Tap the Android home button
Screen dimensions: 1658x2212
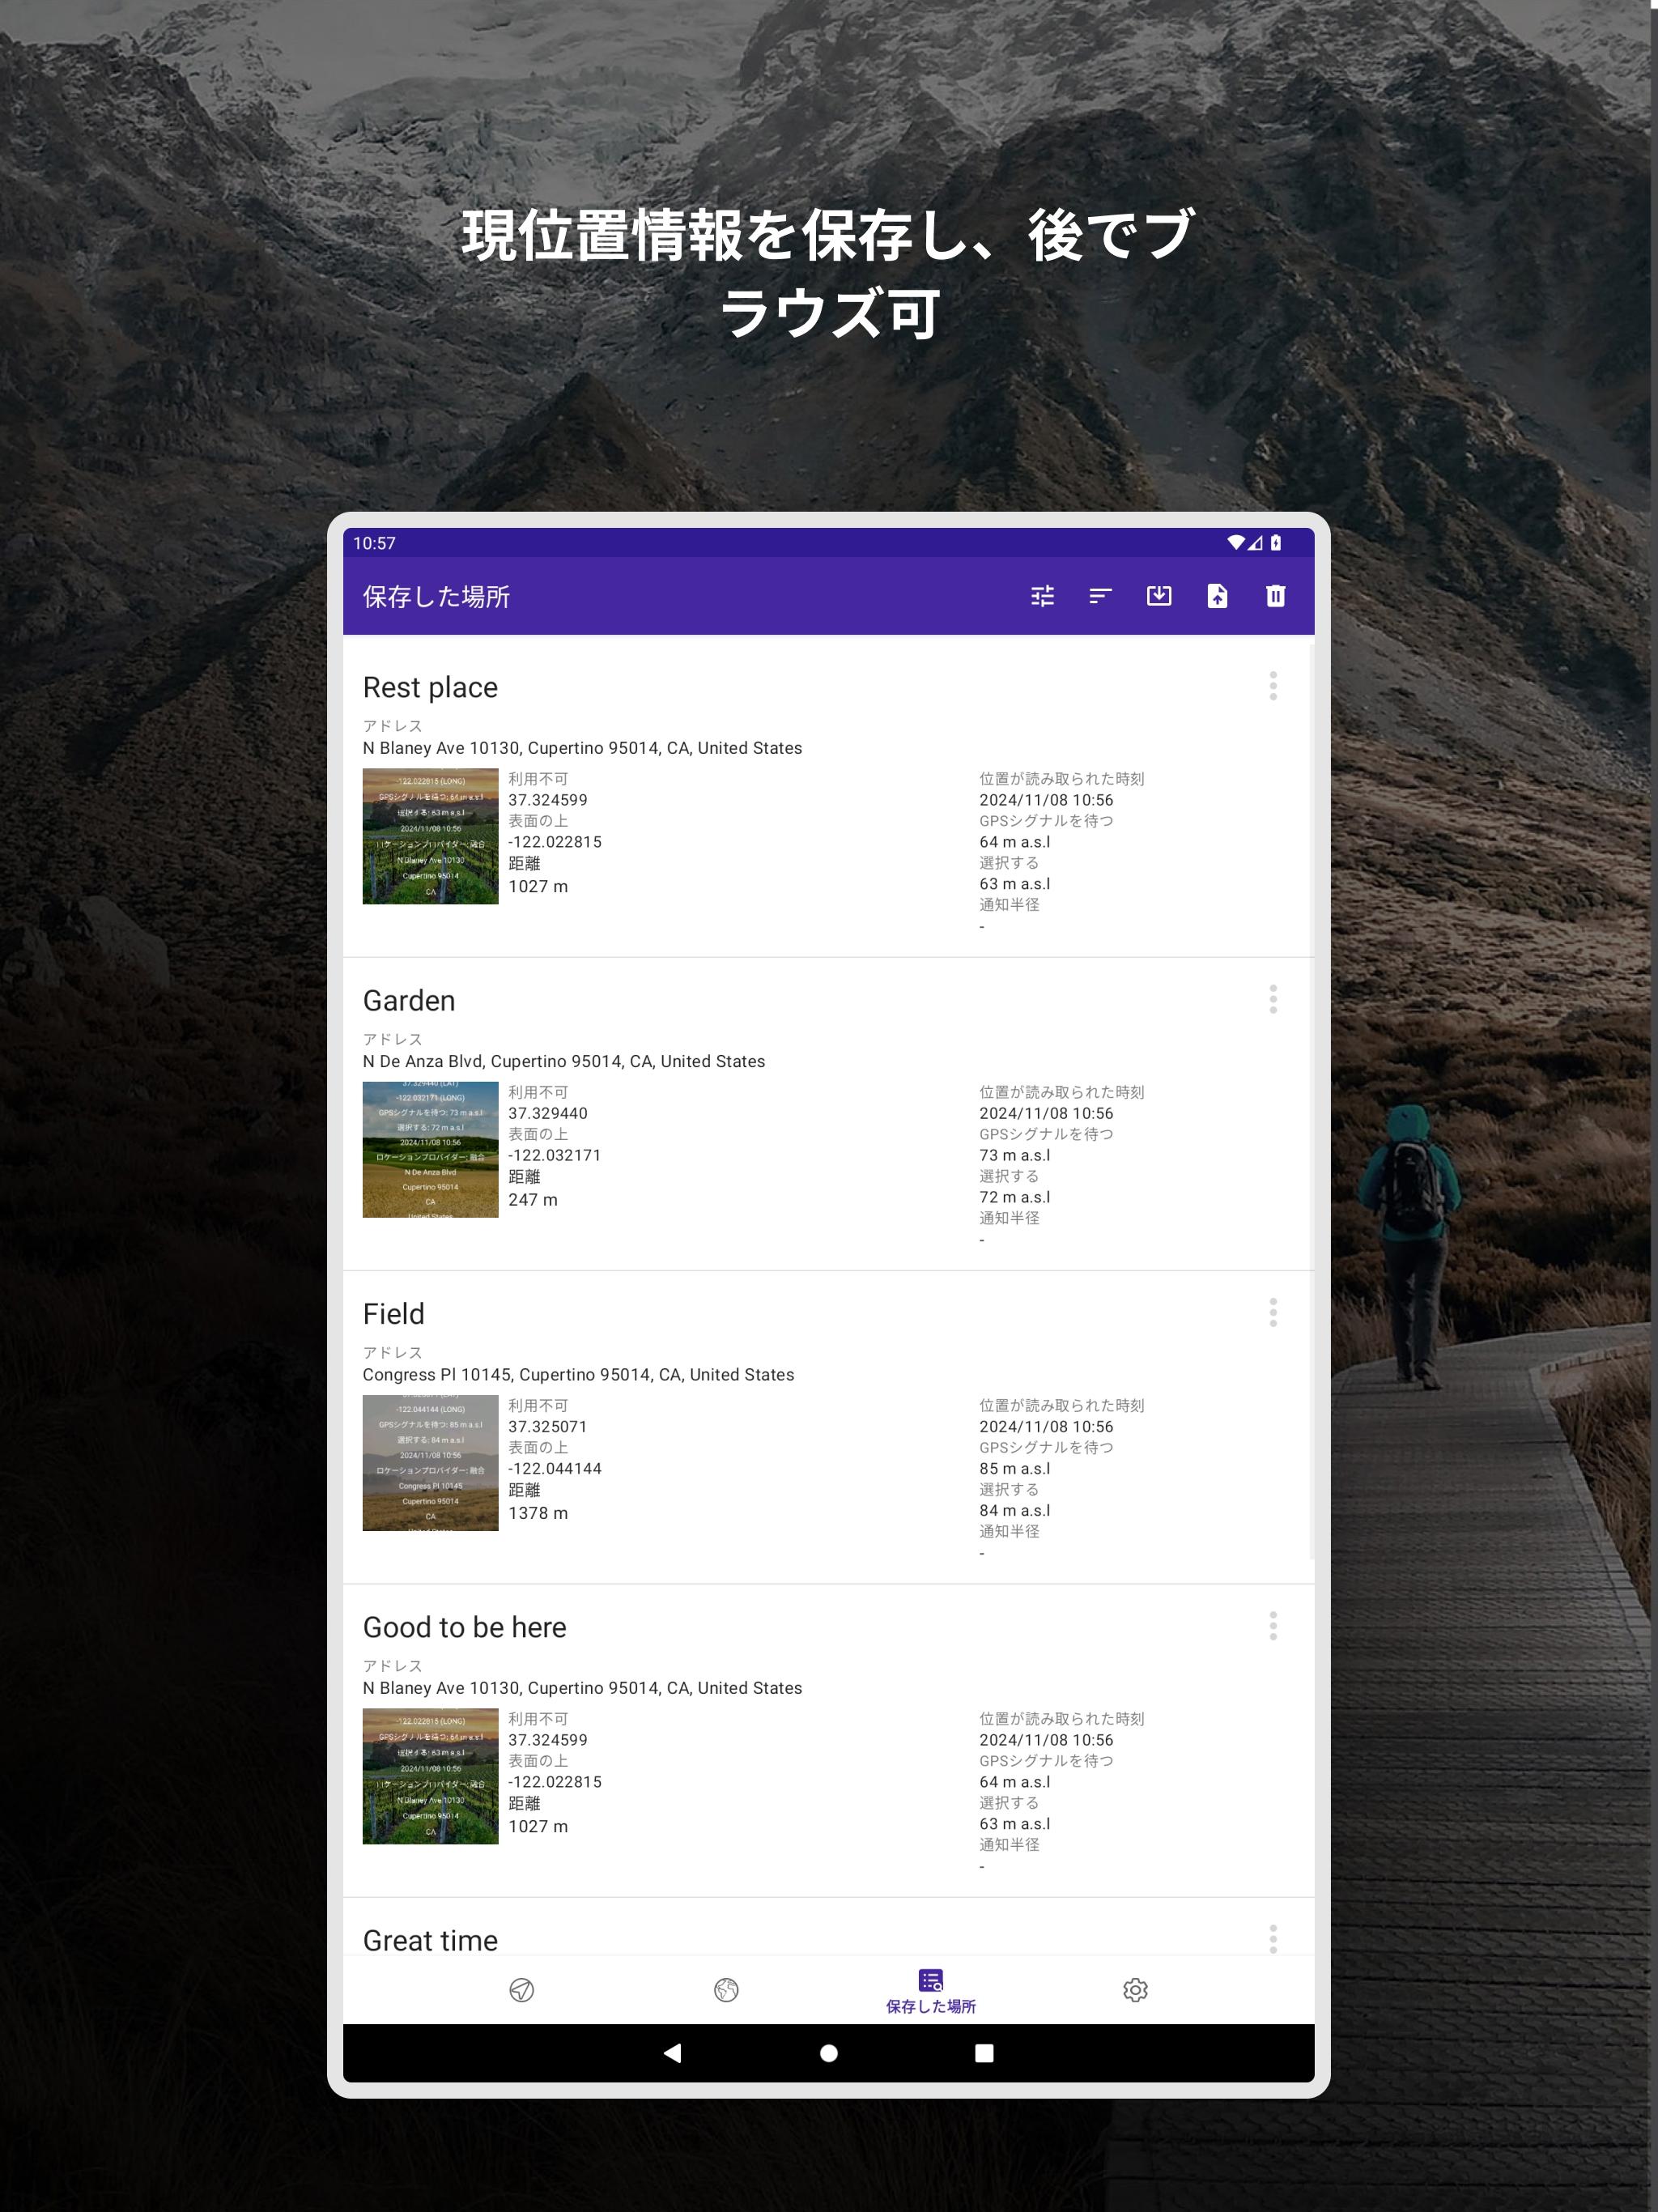click(x=829, y=2053)
